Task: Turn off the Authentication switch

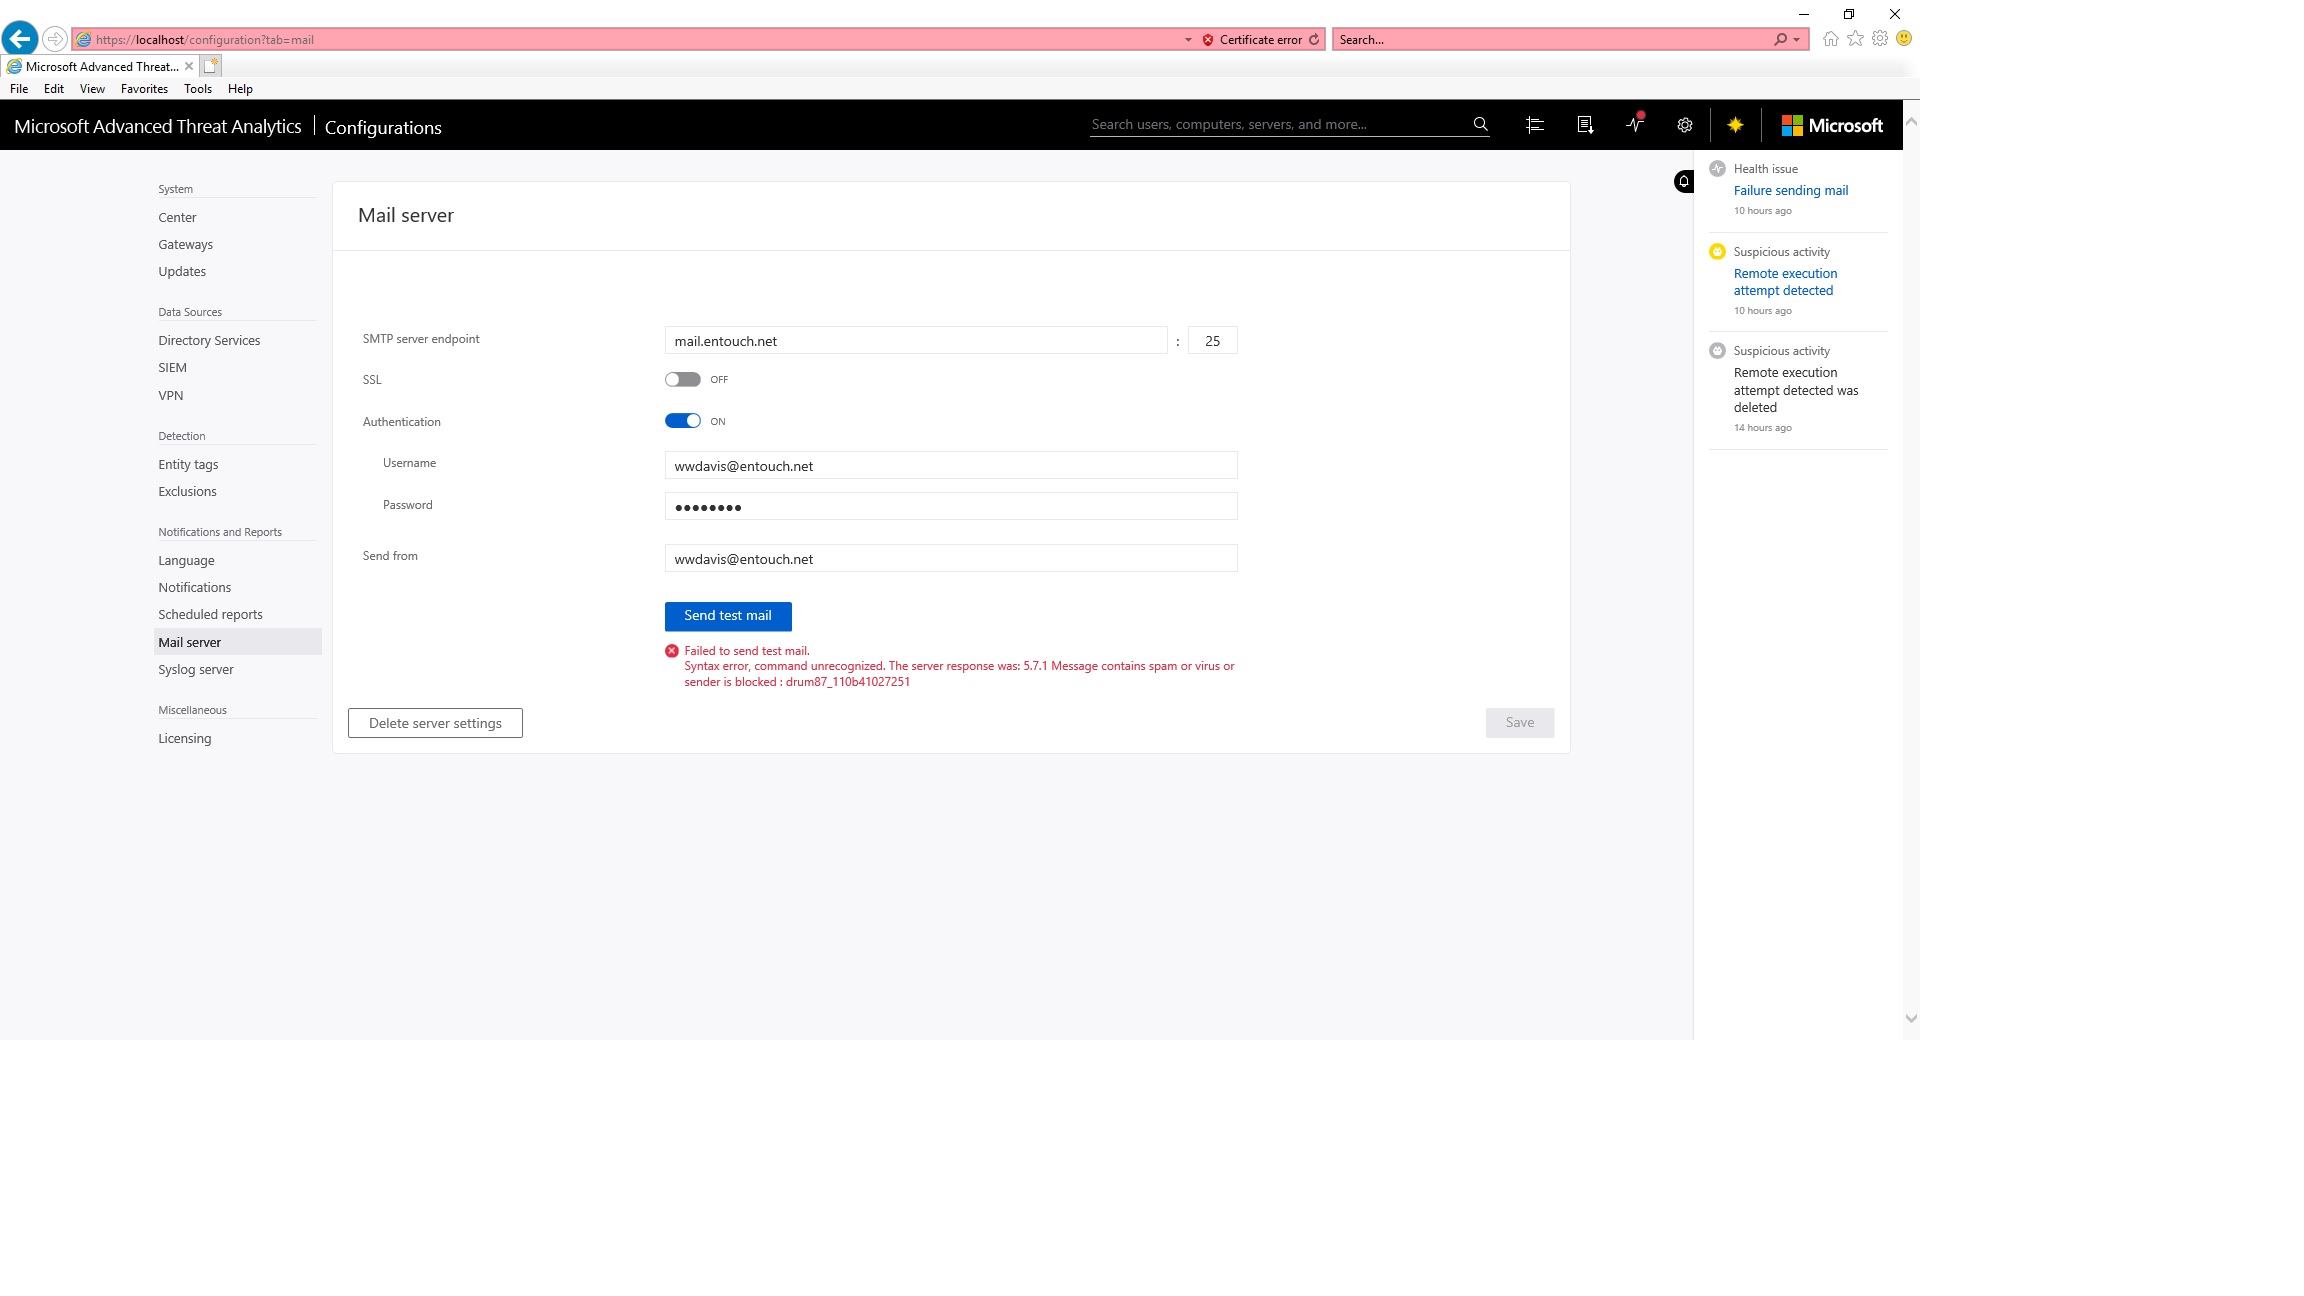Action: 683,421
